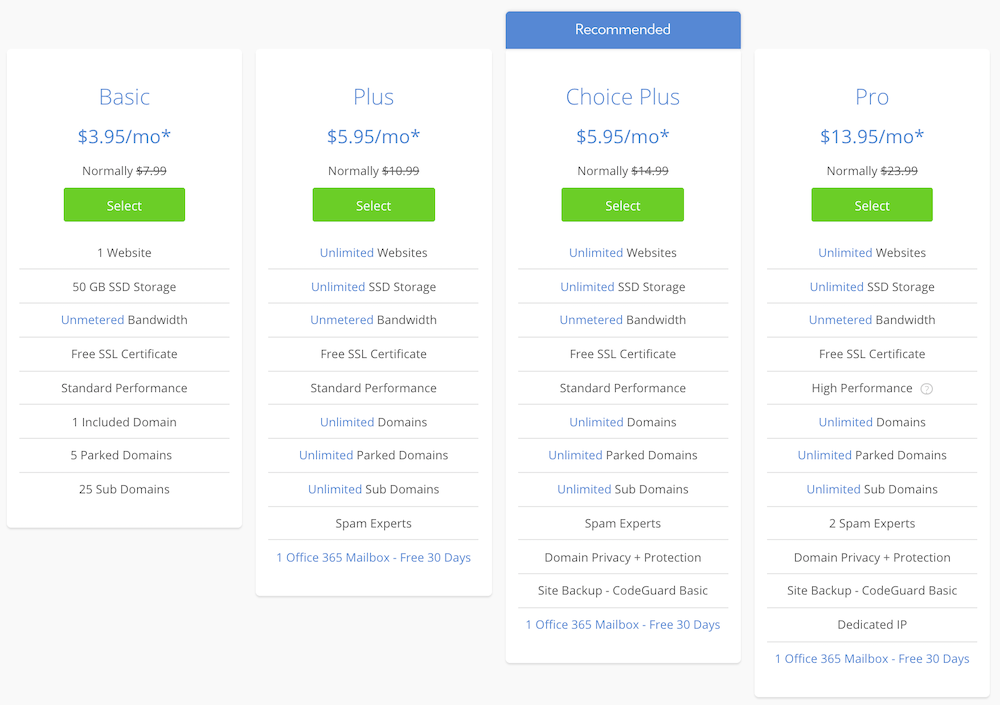Image resolution: width=1000 pixels, height=705 pixels.
Task: Select the Pro hosting plan
Action: pos(872,205)
